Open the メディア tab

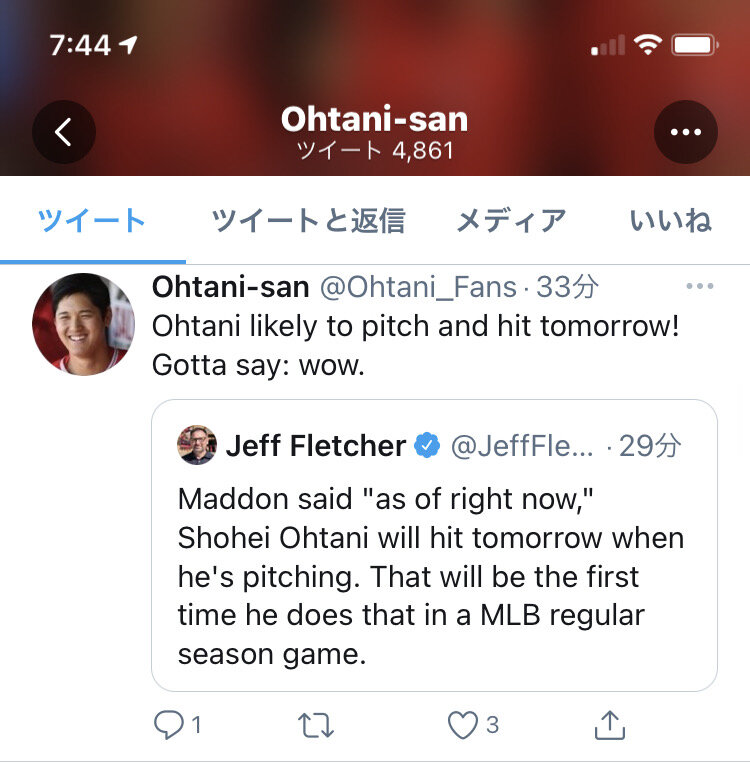[x=511, y=221]
